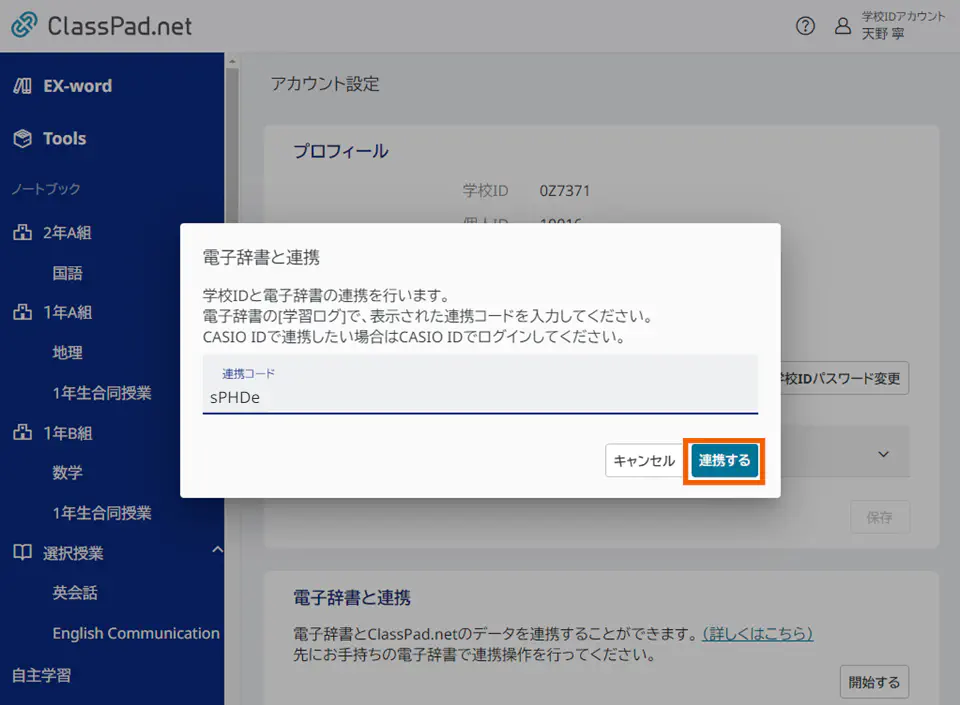
Task: Click the ClassPad.net logo icon
Action: [22, 27]
